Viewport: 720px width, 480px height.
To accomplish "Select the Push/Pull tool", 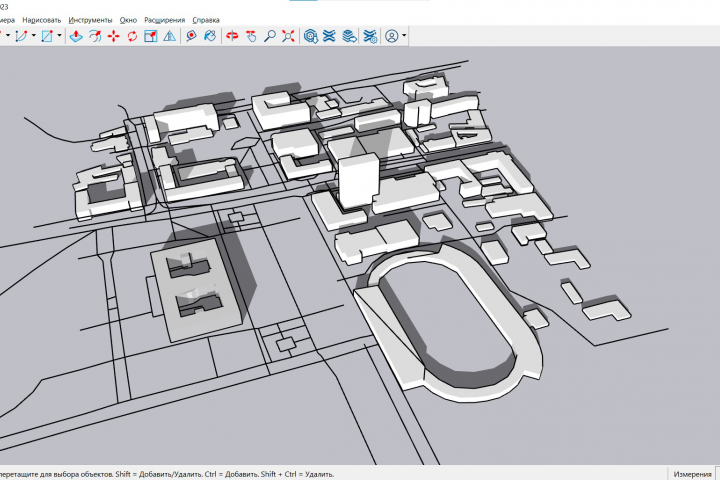I will tap(76, 36).
